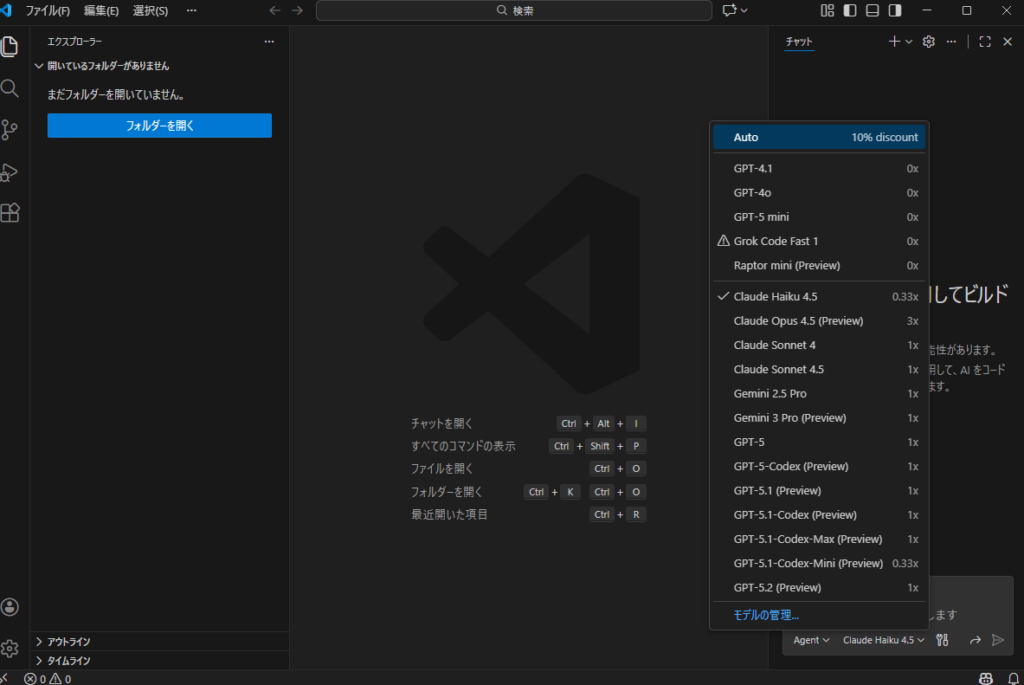Open the Extensions view icon
1024x685 pixels.
click(10, 213)
